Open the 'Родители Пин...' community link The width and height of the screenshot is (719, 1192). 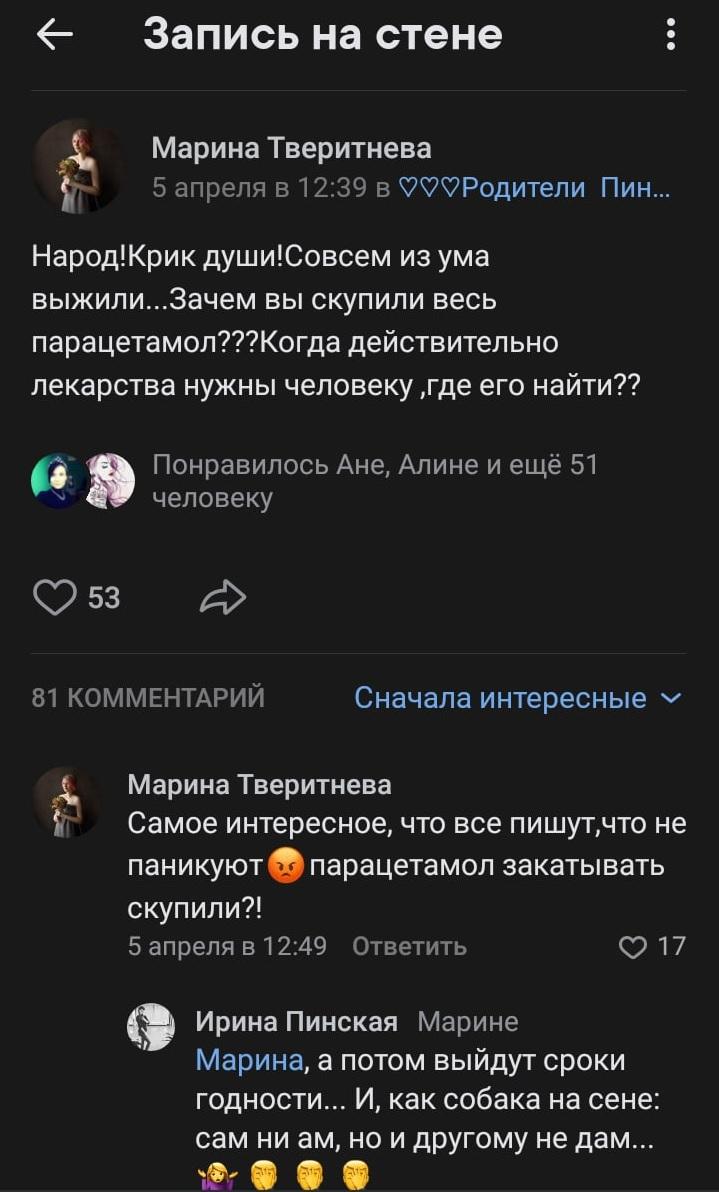(x=534, y=187)
